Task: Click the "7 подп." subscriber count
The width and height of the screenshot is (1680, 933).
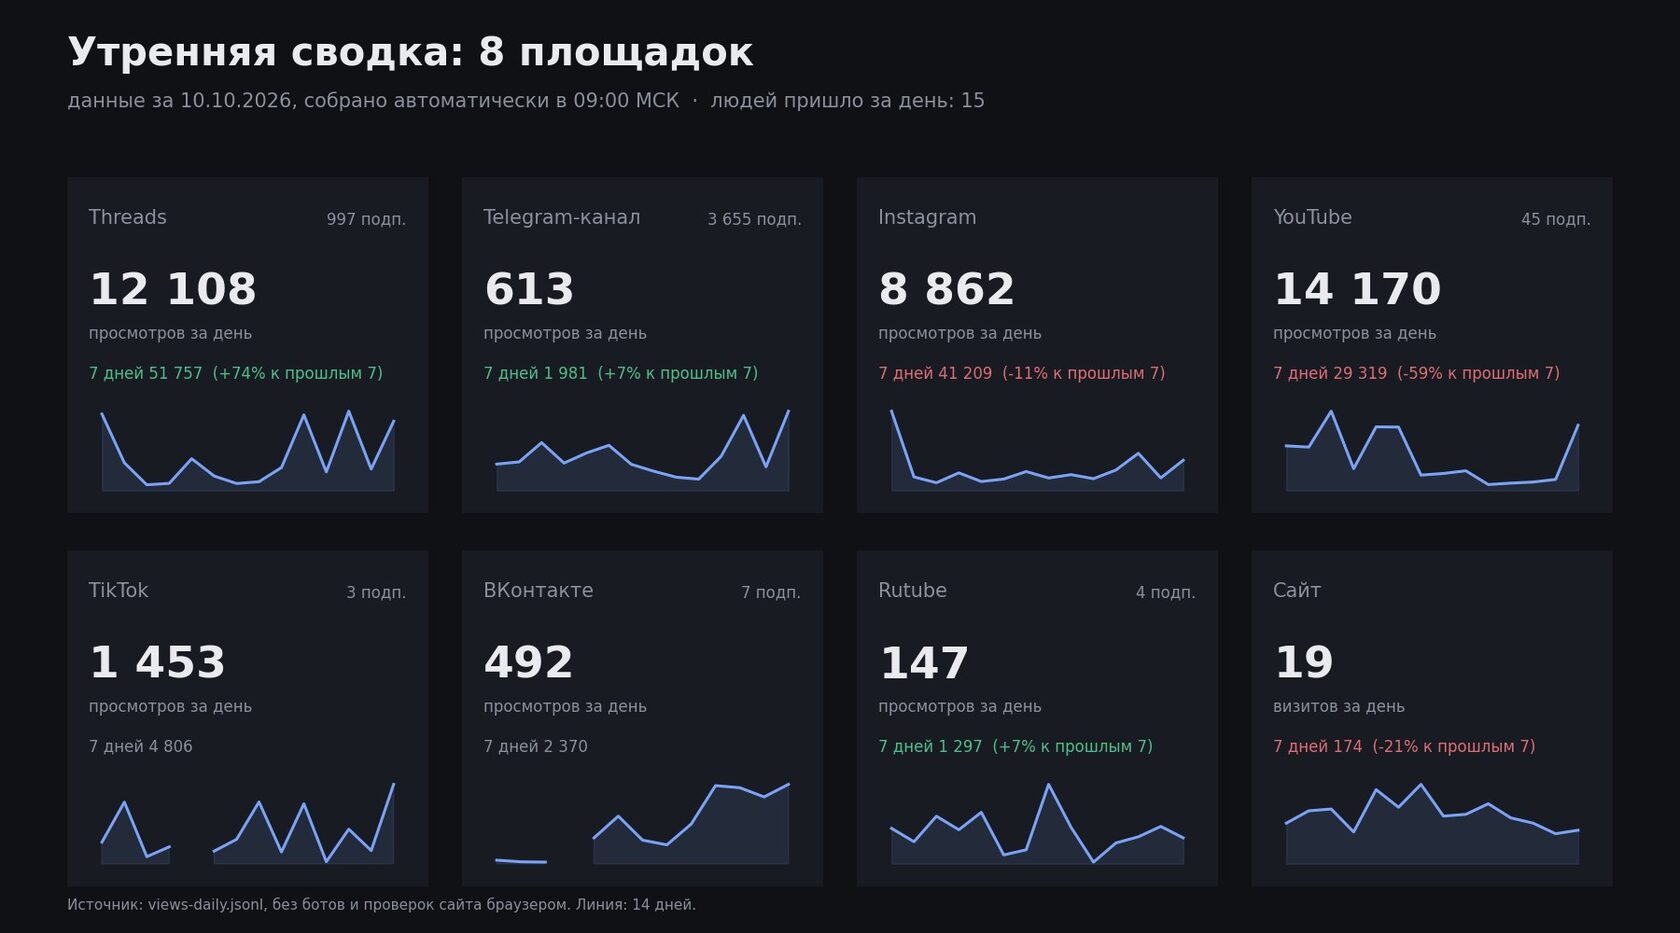Action: (771, 592)
